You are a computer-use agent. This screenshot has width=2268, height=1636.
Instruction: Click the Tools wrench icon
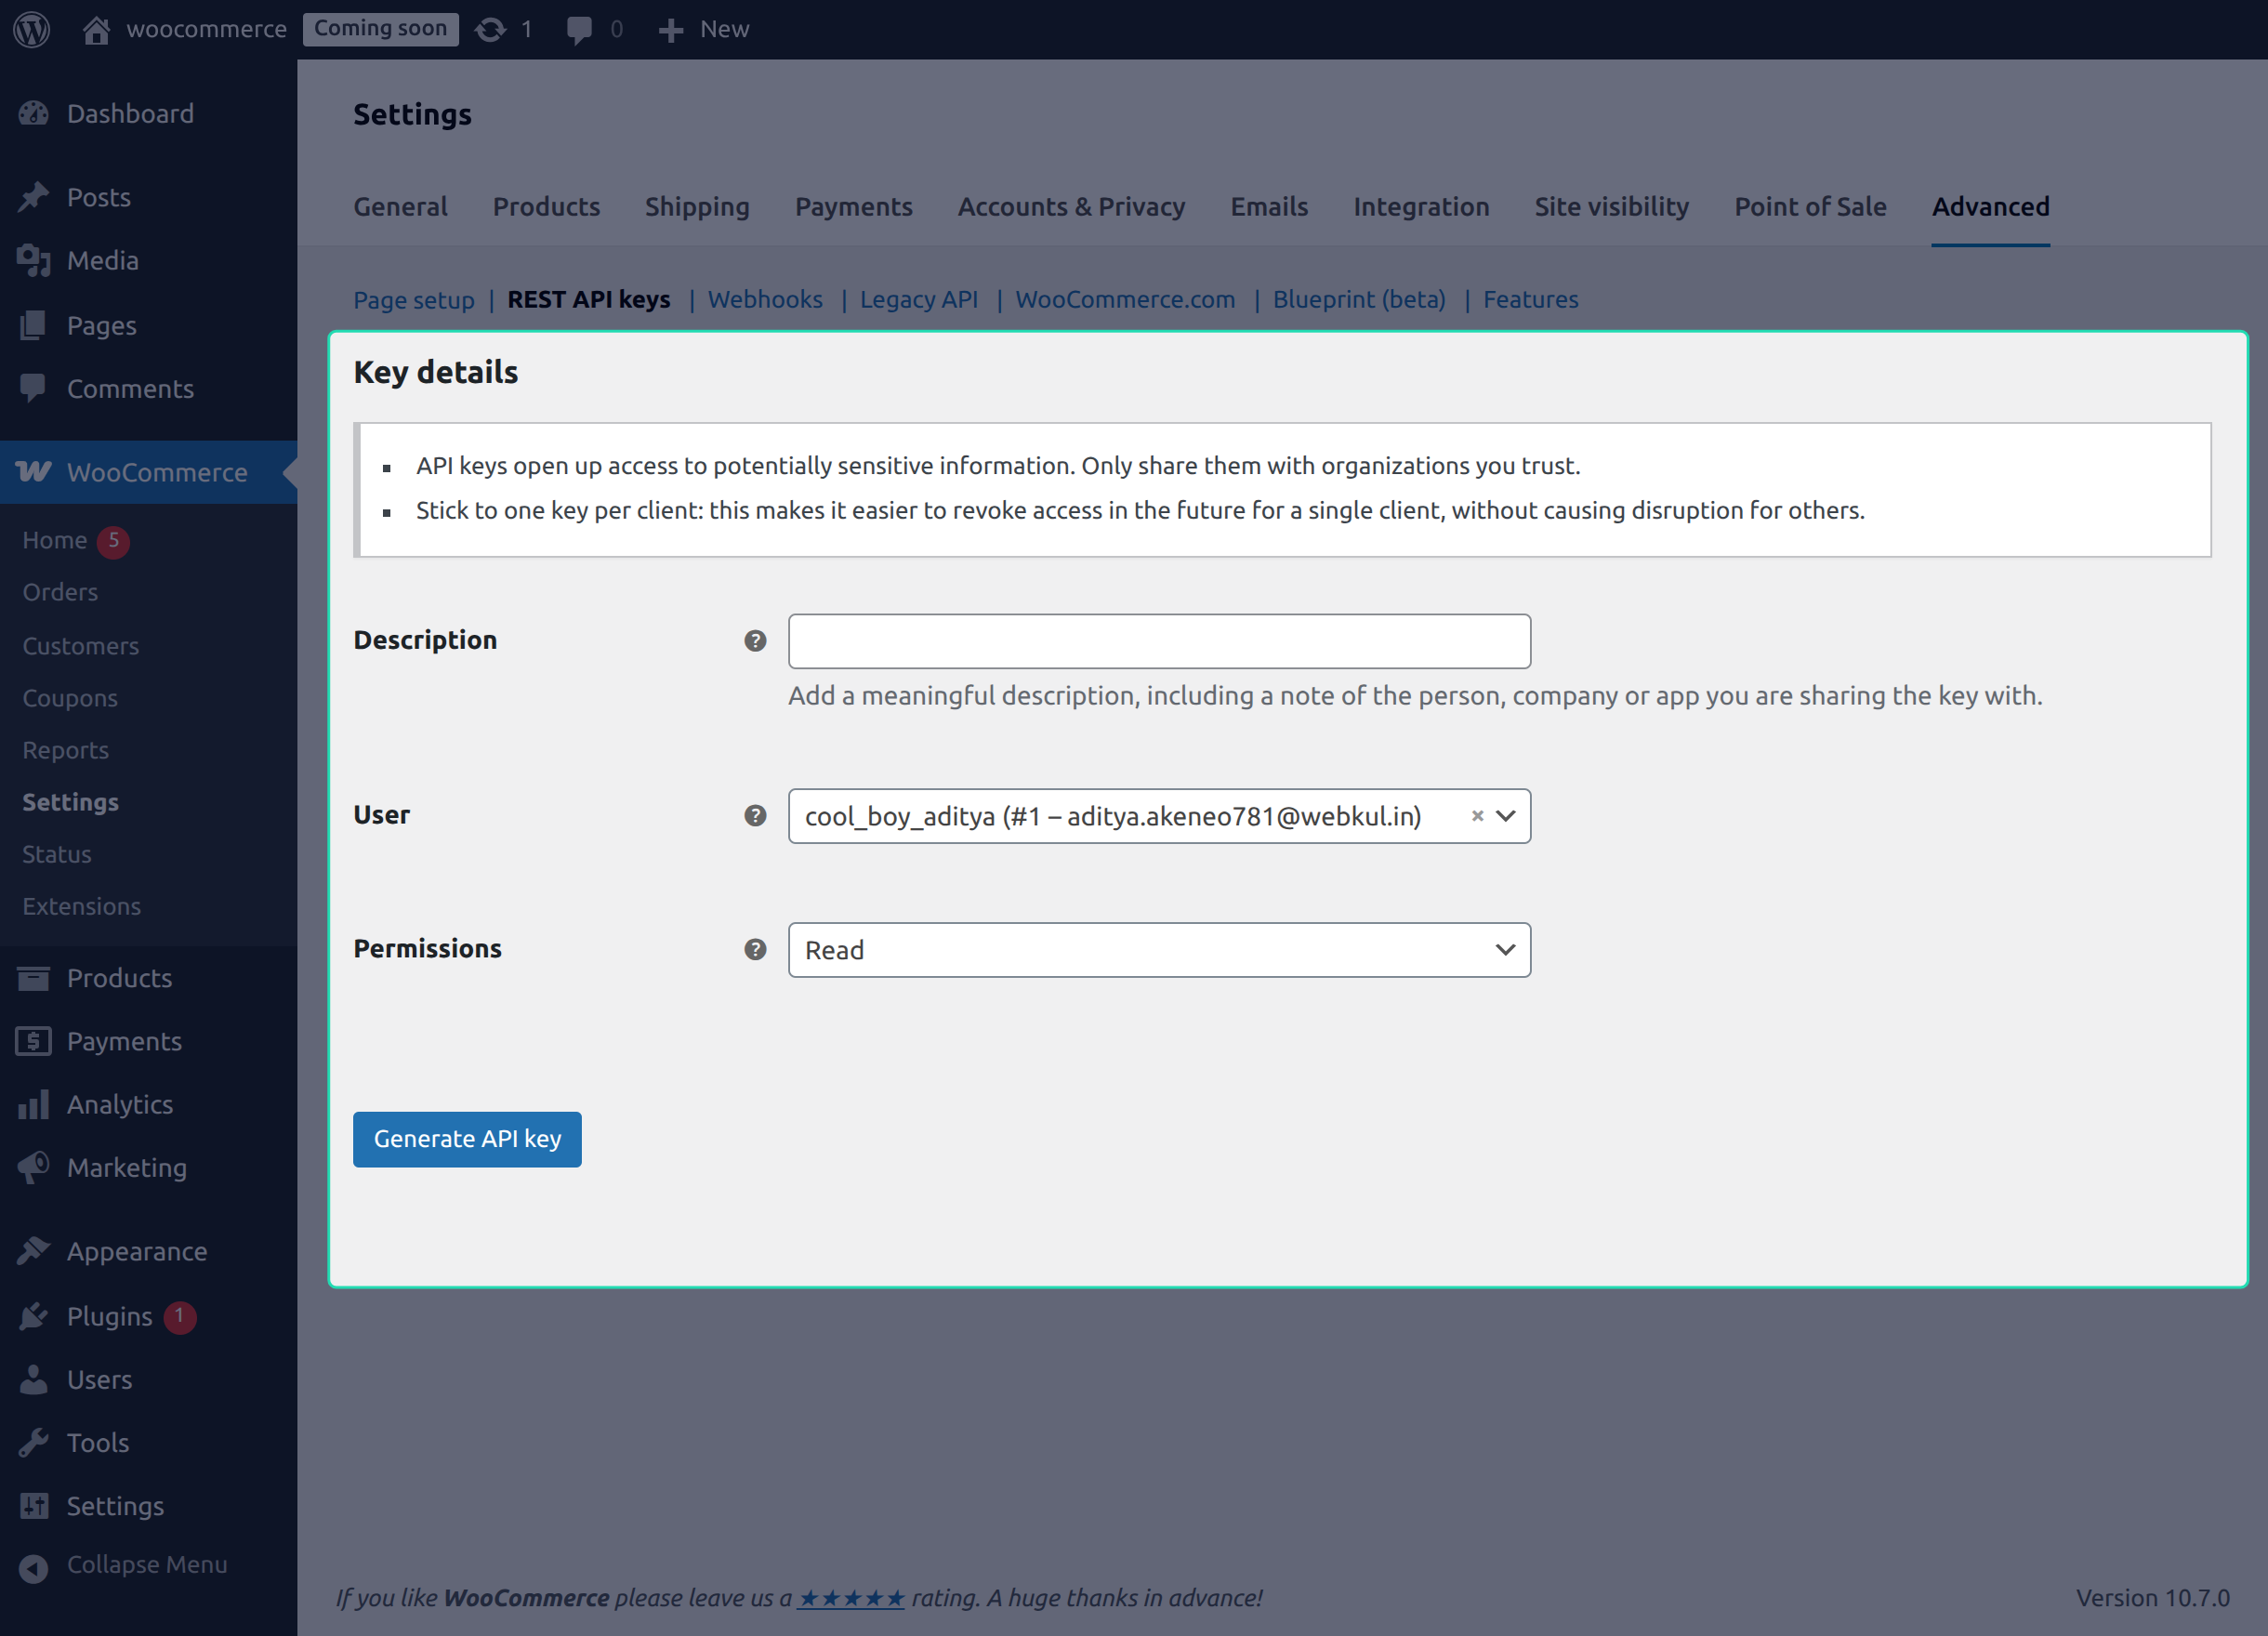[x=33, y=1442]
